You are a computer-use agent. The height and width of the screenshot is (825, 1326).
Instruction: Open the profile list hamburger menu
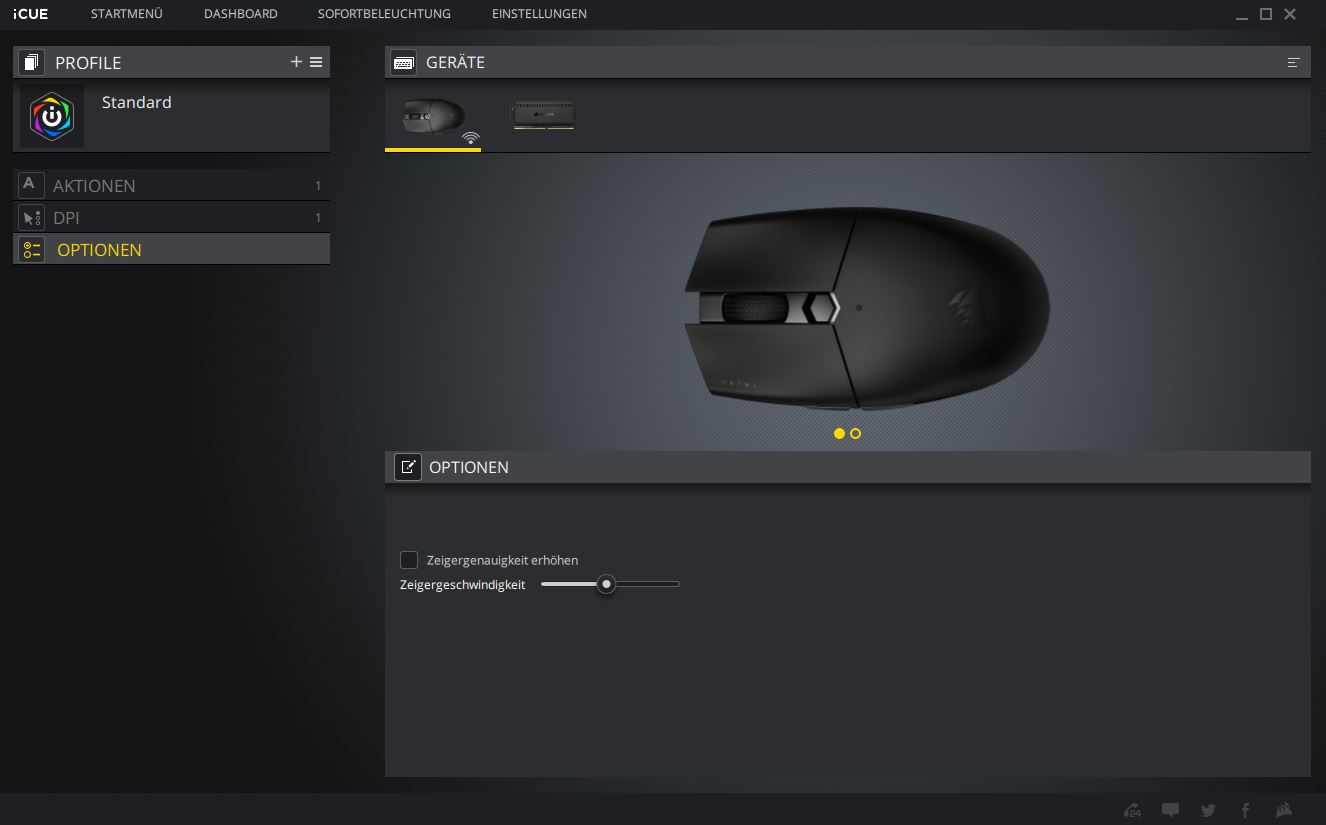(316, 62)
